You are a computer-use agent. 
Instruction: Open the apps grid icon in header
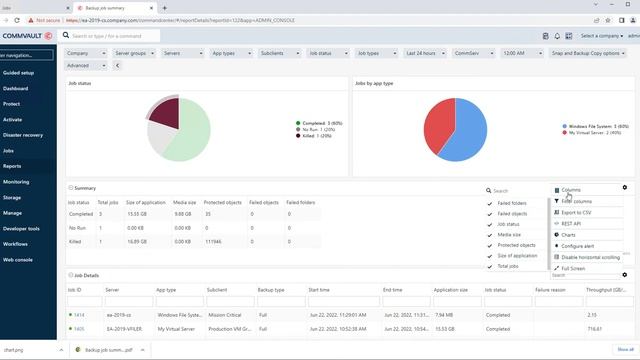pos(569,36)
